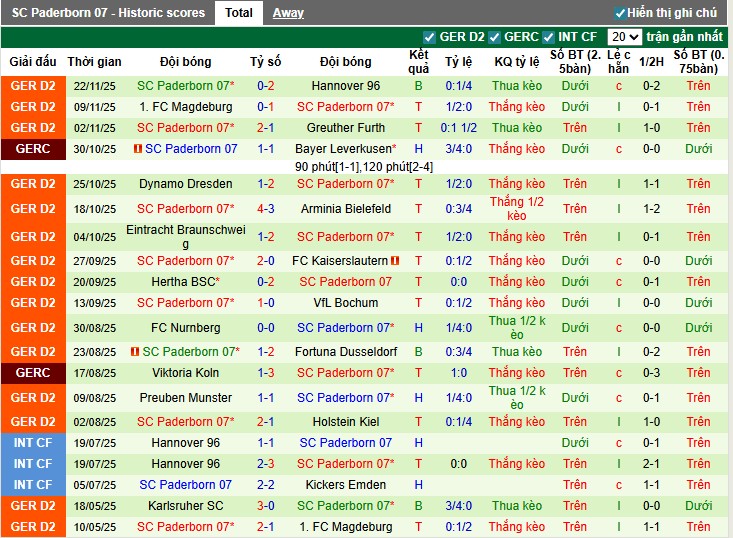Click the 0-3 halftime score on 17/08/25

[651, 373]
